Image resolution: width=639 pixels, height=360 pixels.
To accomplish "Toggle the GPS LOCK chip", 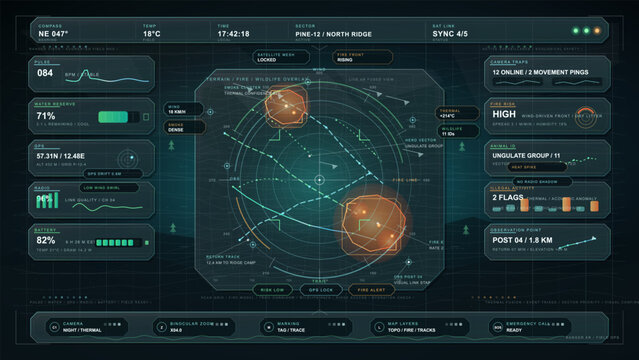I will click(321, 290).
